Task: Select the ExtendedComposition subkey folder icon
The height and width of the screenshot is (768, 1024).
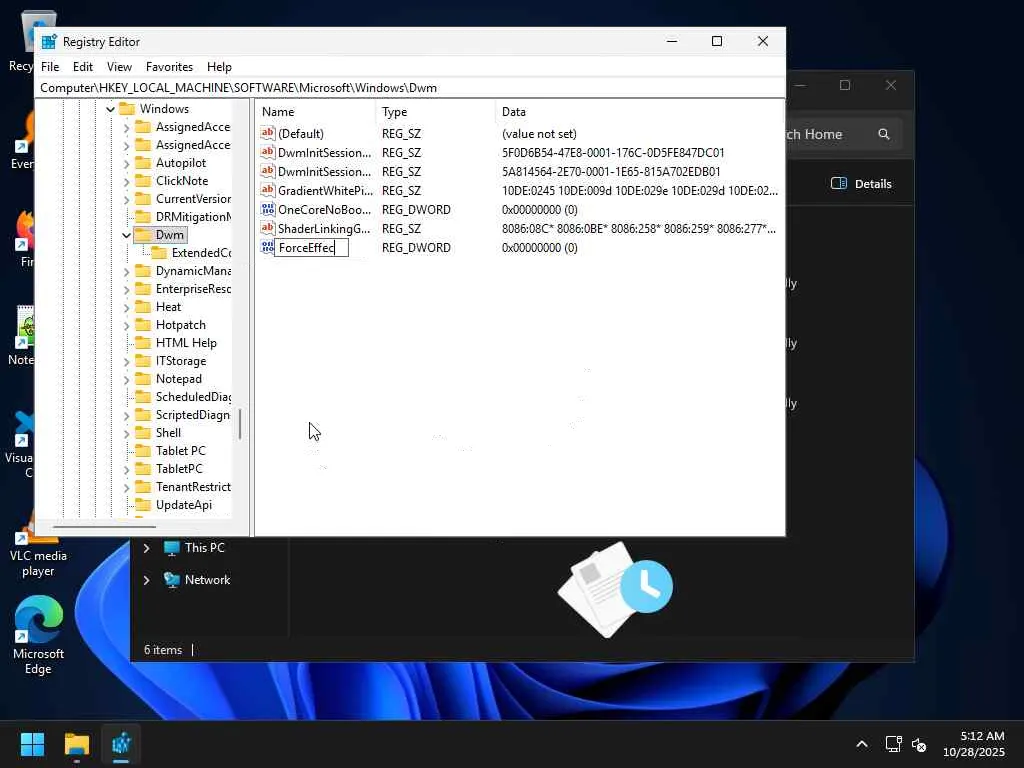Action: [159, 253]
